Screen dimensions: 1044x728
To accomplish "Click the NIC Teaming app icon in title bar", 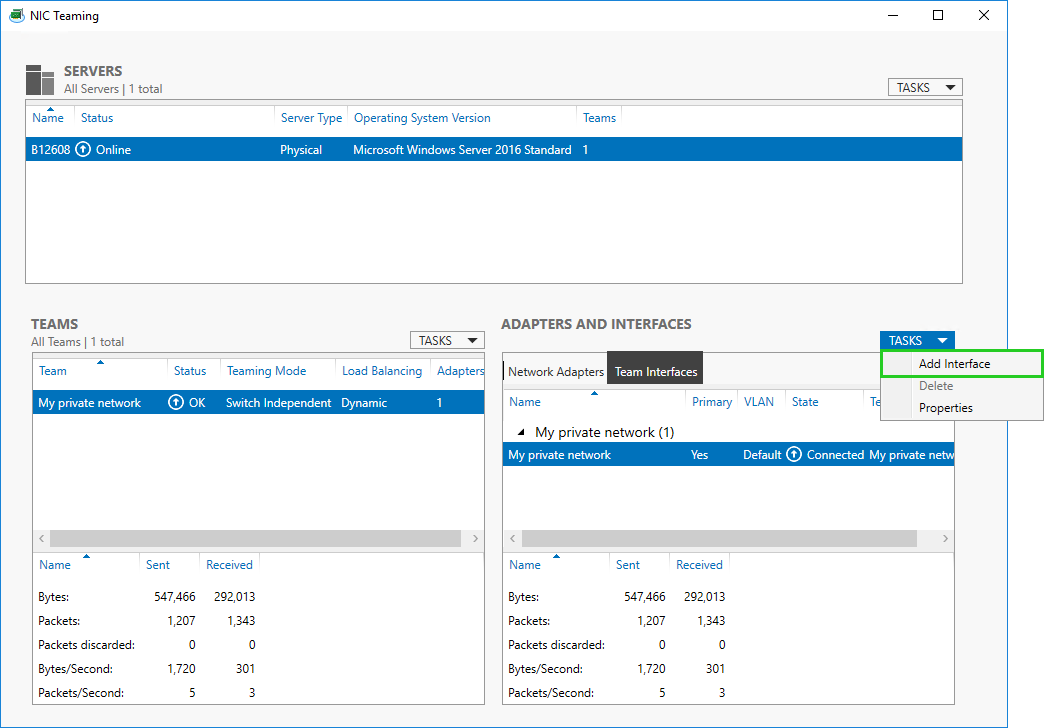I will [16, 16].
